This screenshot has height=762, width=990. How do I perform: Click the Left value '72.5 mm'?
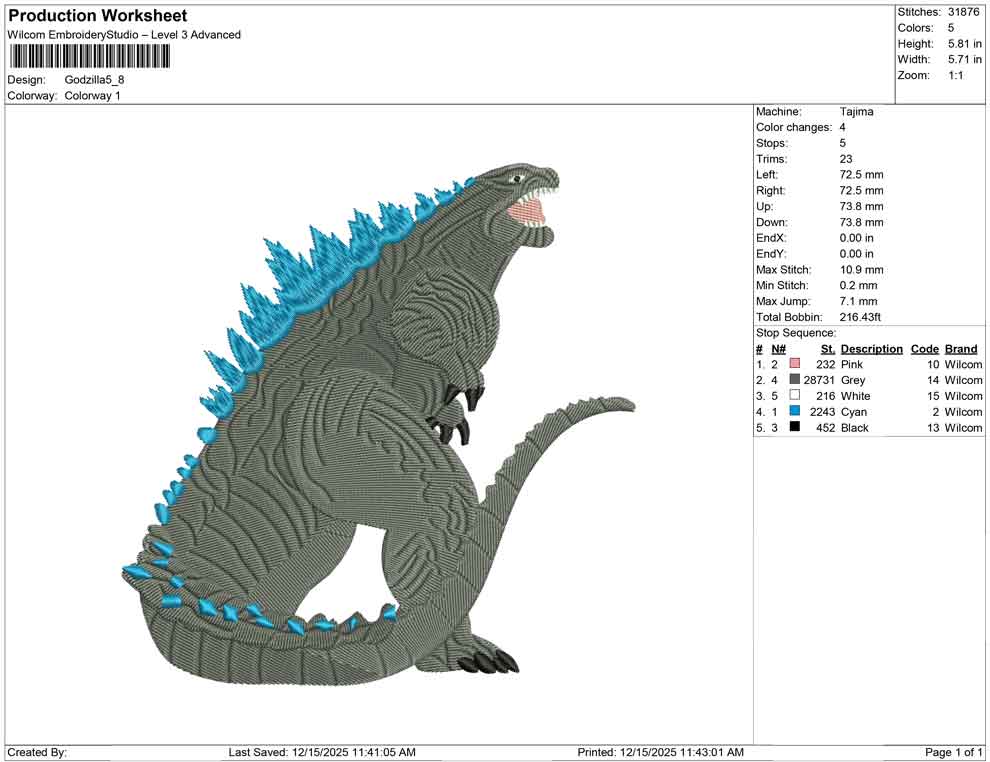point(862,175)
